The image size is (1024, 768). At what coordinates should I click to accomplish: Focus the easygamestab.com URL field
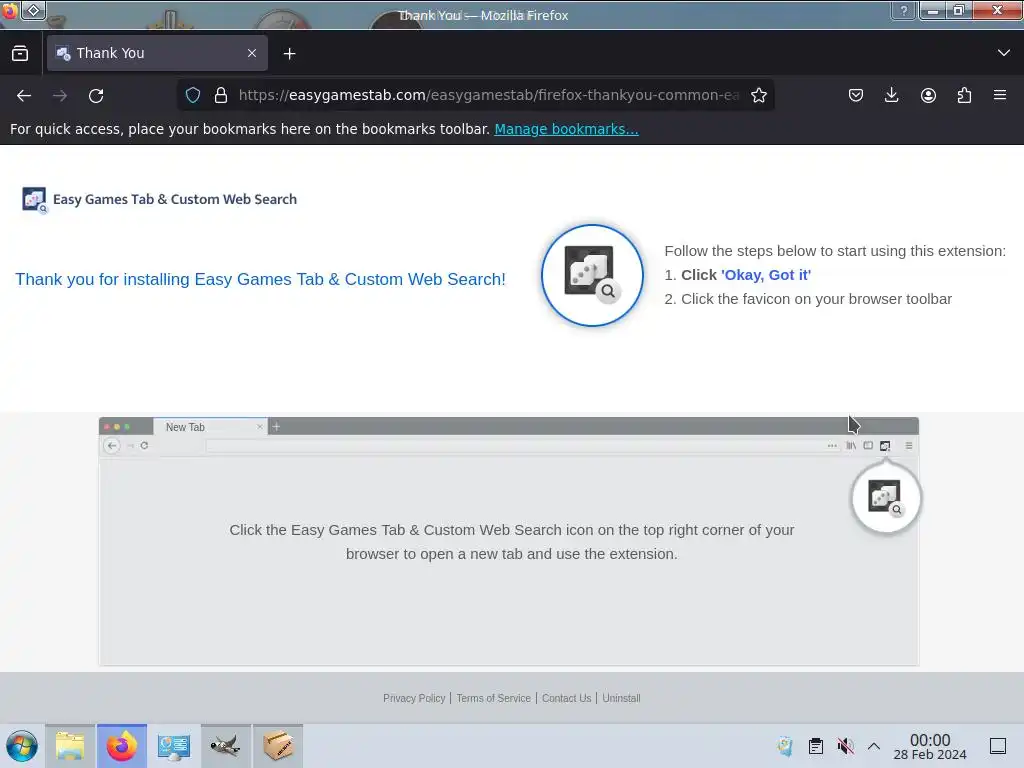(488, 95)
